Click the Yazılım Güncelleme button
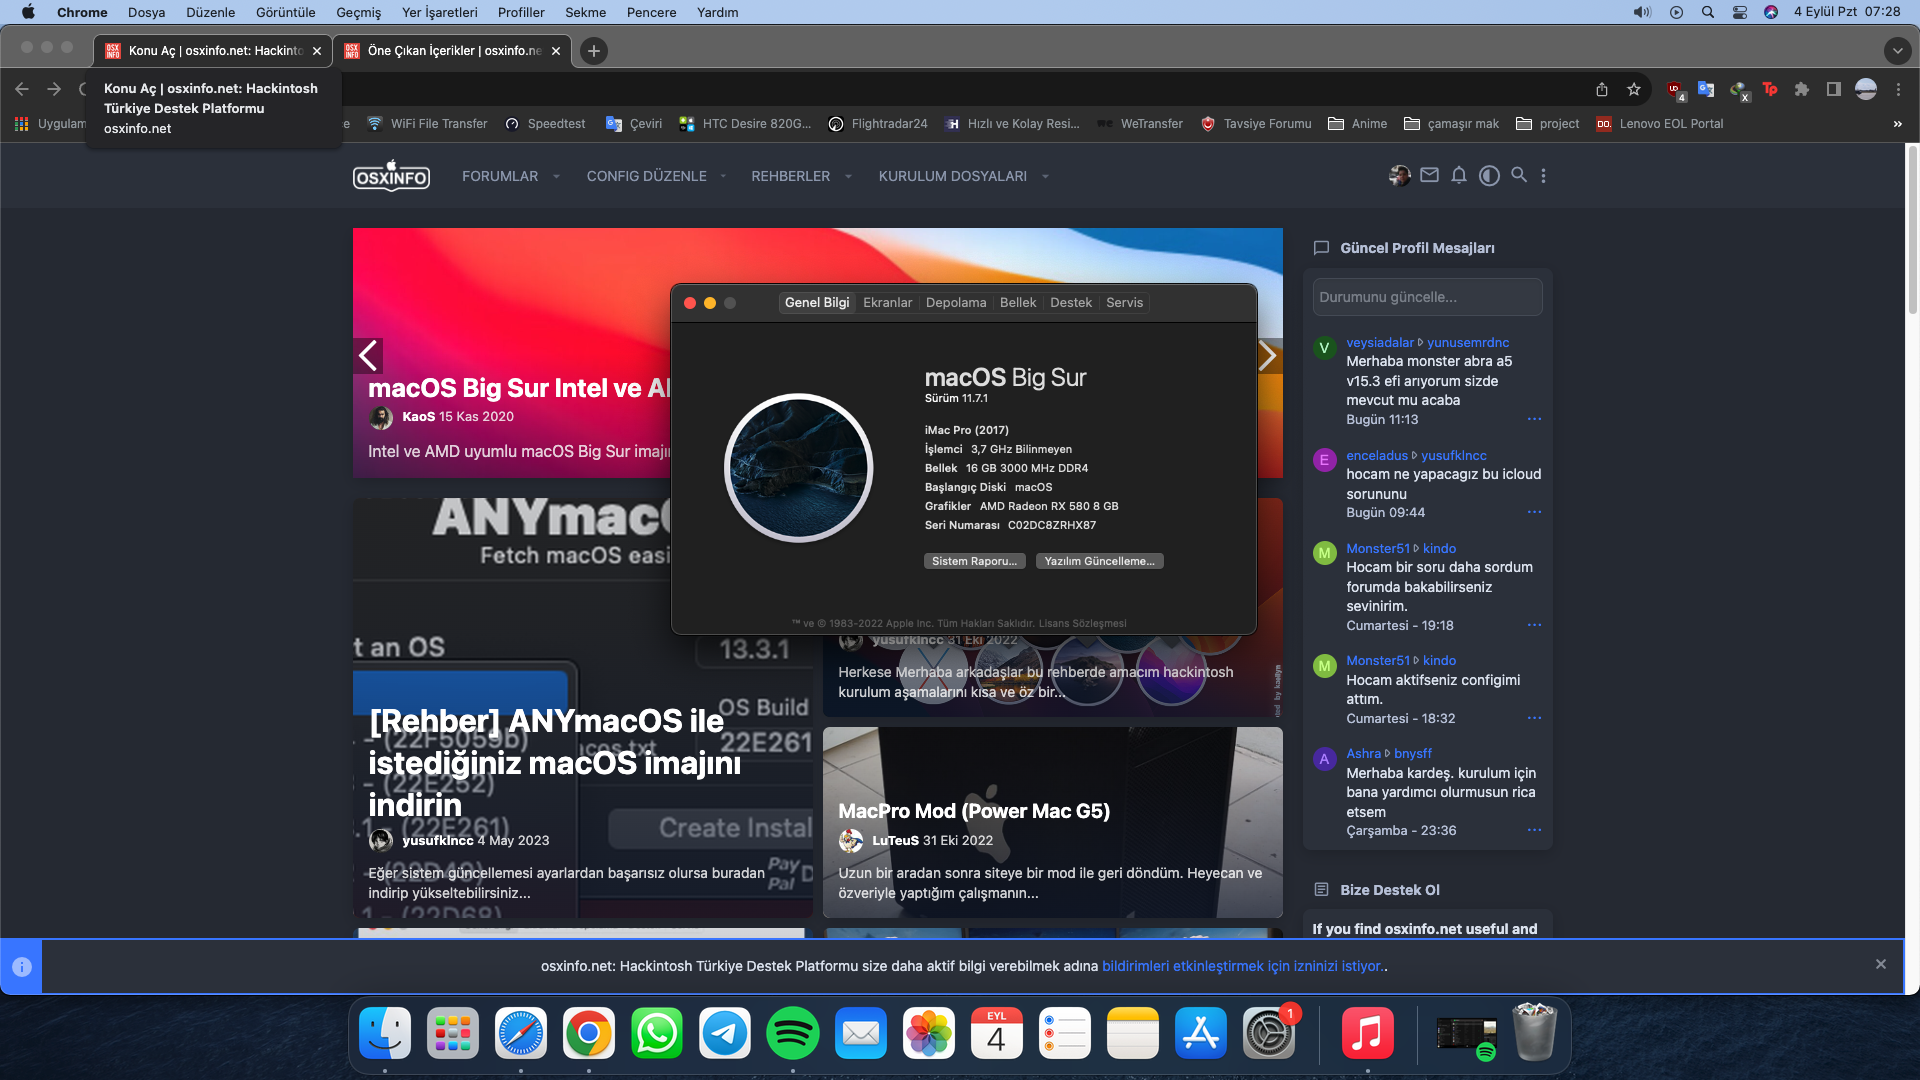This screenshot has width=1920, height=1080. [1099, 561]
